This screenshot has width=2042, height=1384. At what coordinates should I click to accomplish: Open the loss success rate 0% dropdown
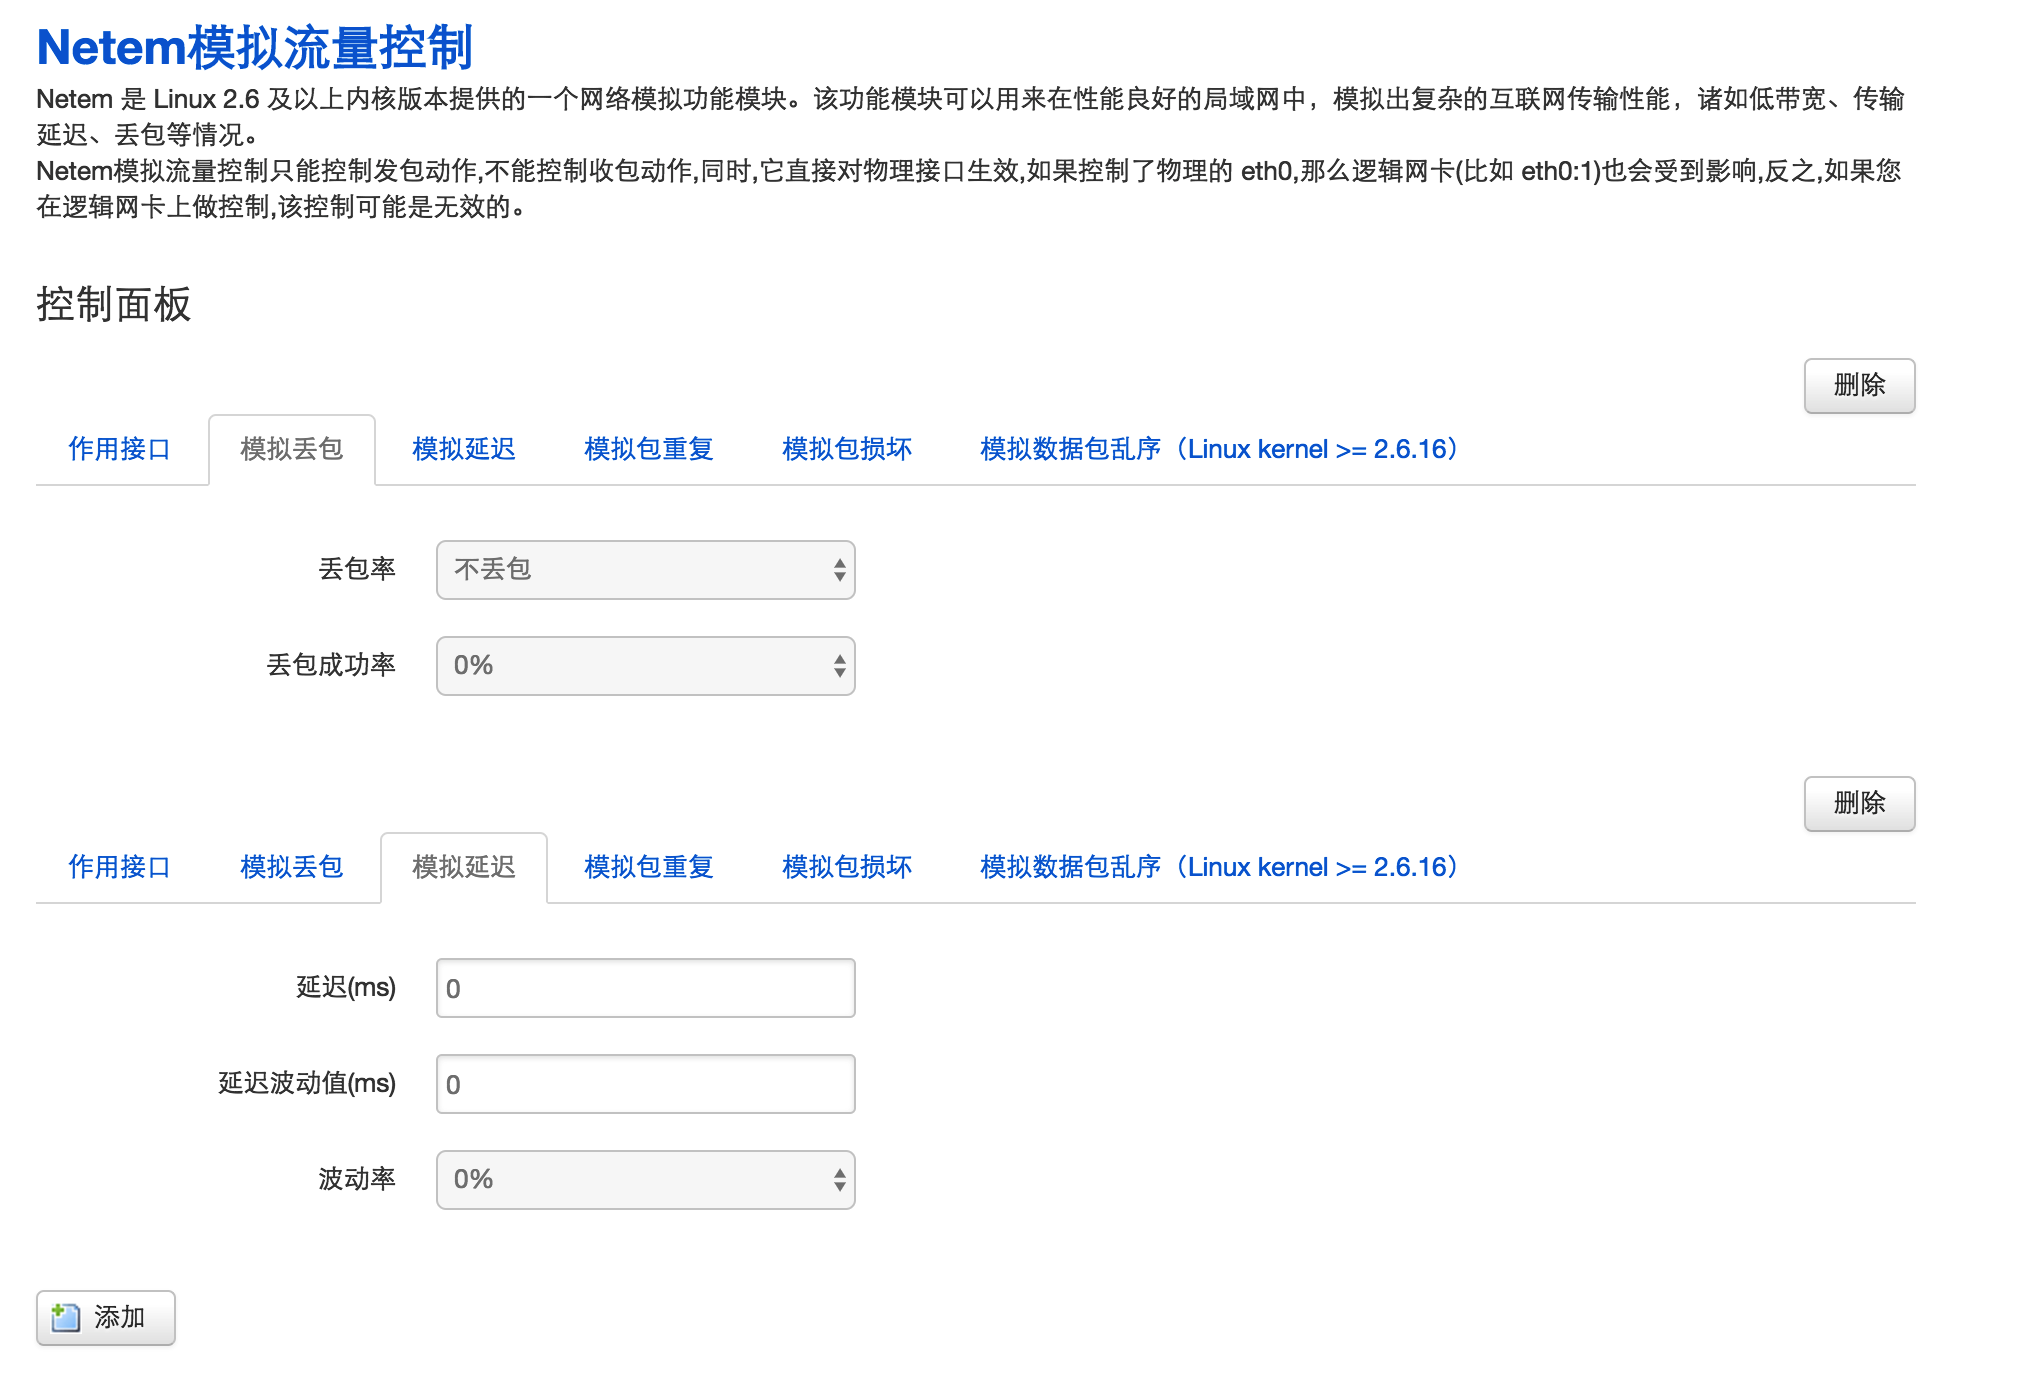pos(645,666)
